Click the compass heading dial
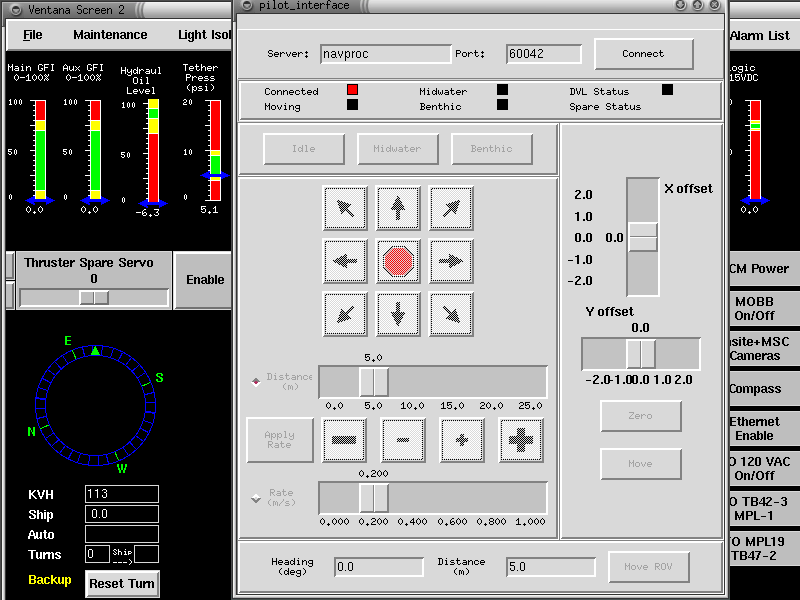The width and height of the screenshot is (800, 600). (95, 406)
